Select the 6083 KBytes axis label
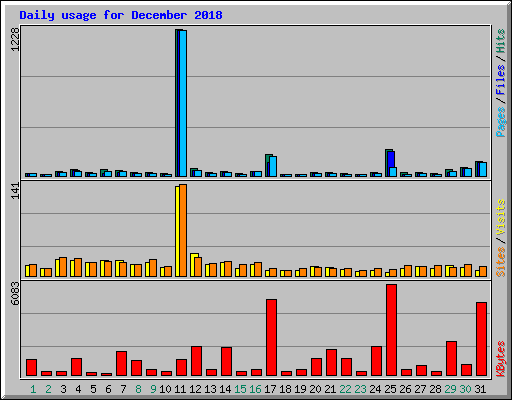Viewport: 512px width, 400px height. tap(15, 294)
